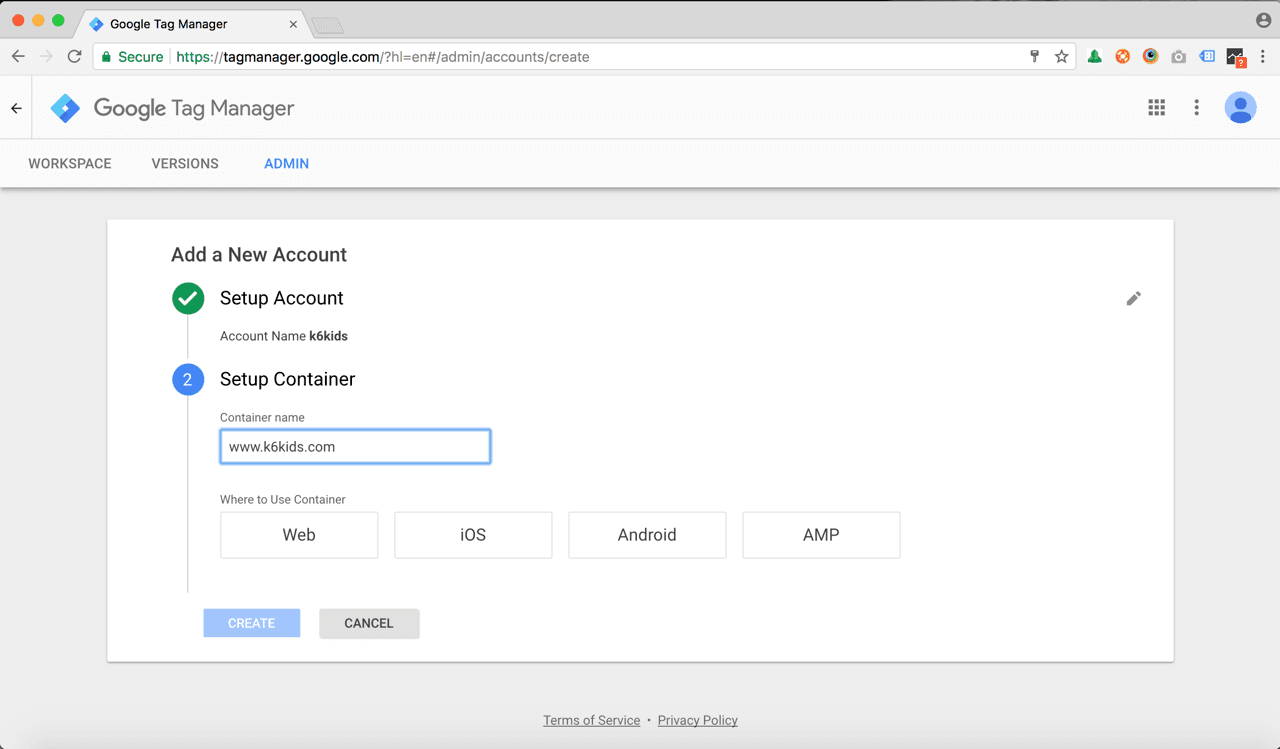Edit the Setup Account step with pencil icon
This screenshot has width=1280, height=749.
point(1133,298)
